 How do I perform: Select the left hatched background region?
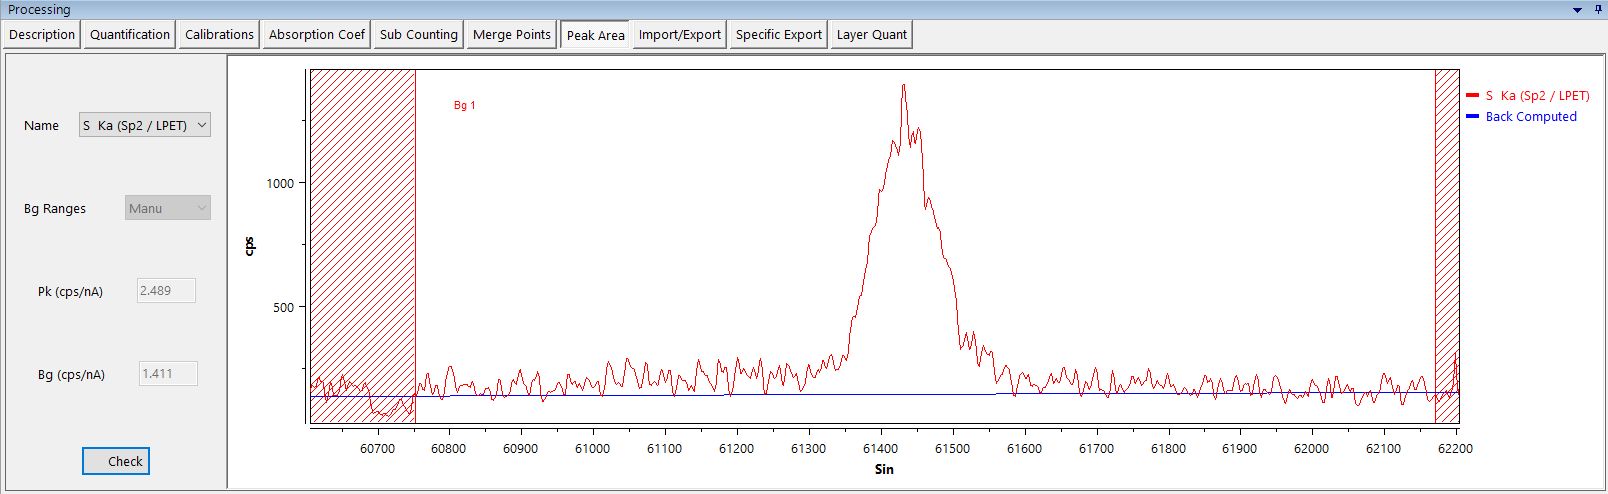click(x=362, y=245)
